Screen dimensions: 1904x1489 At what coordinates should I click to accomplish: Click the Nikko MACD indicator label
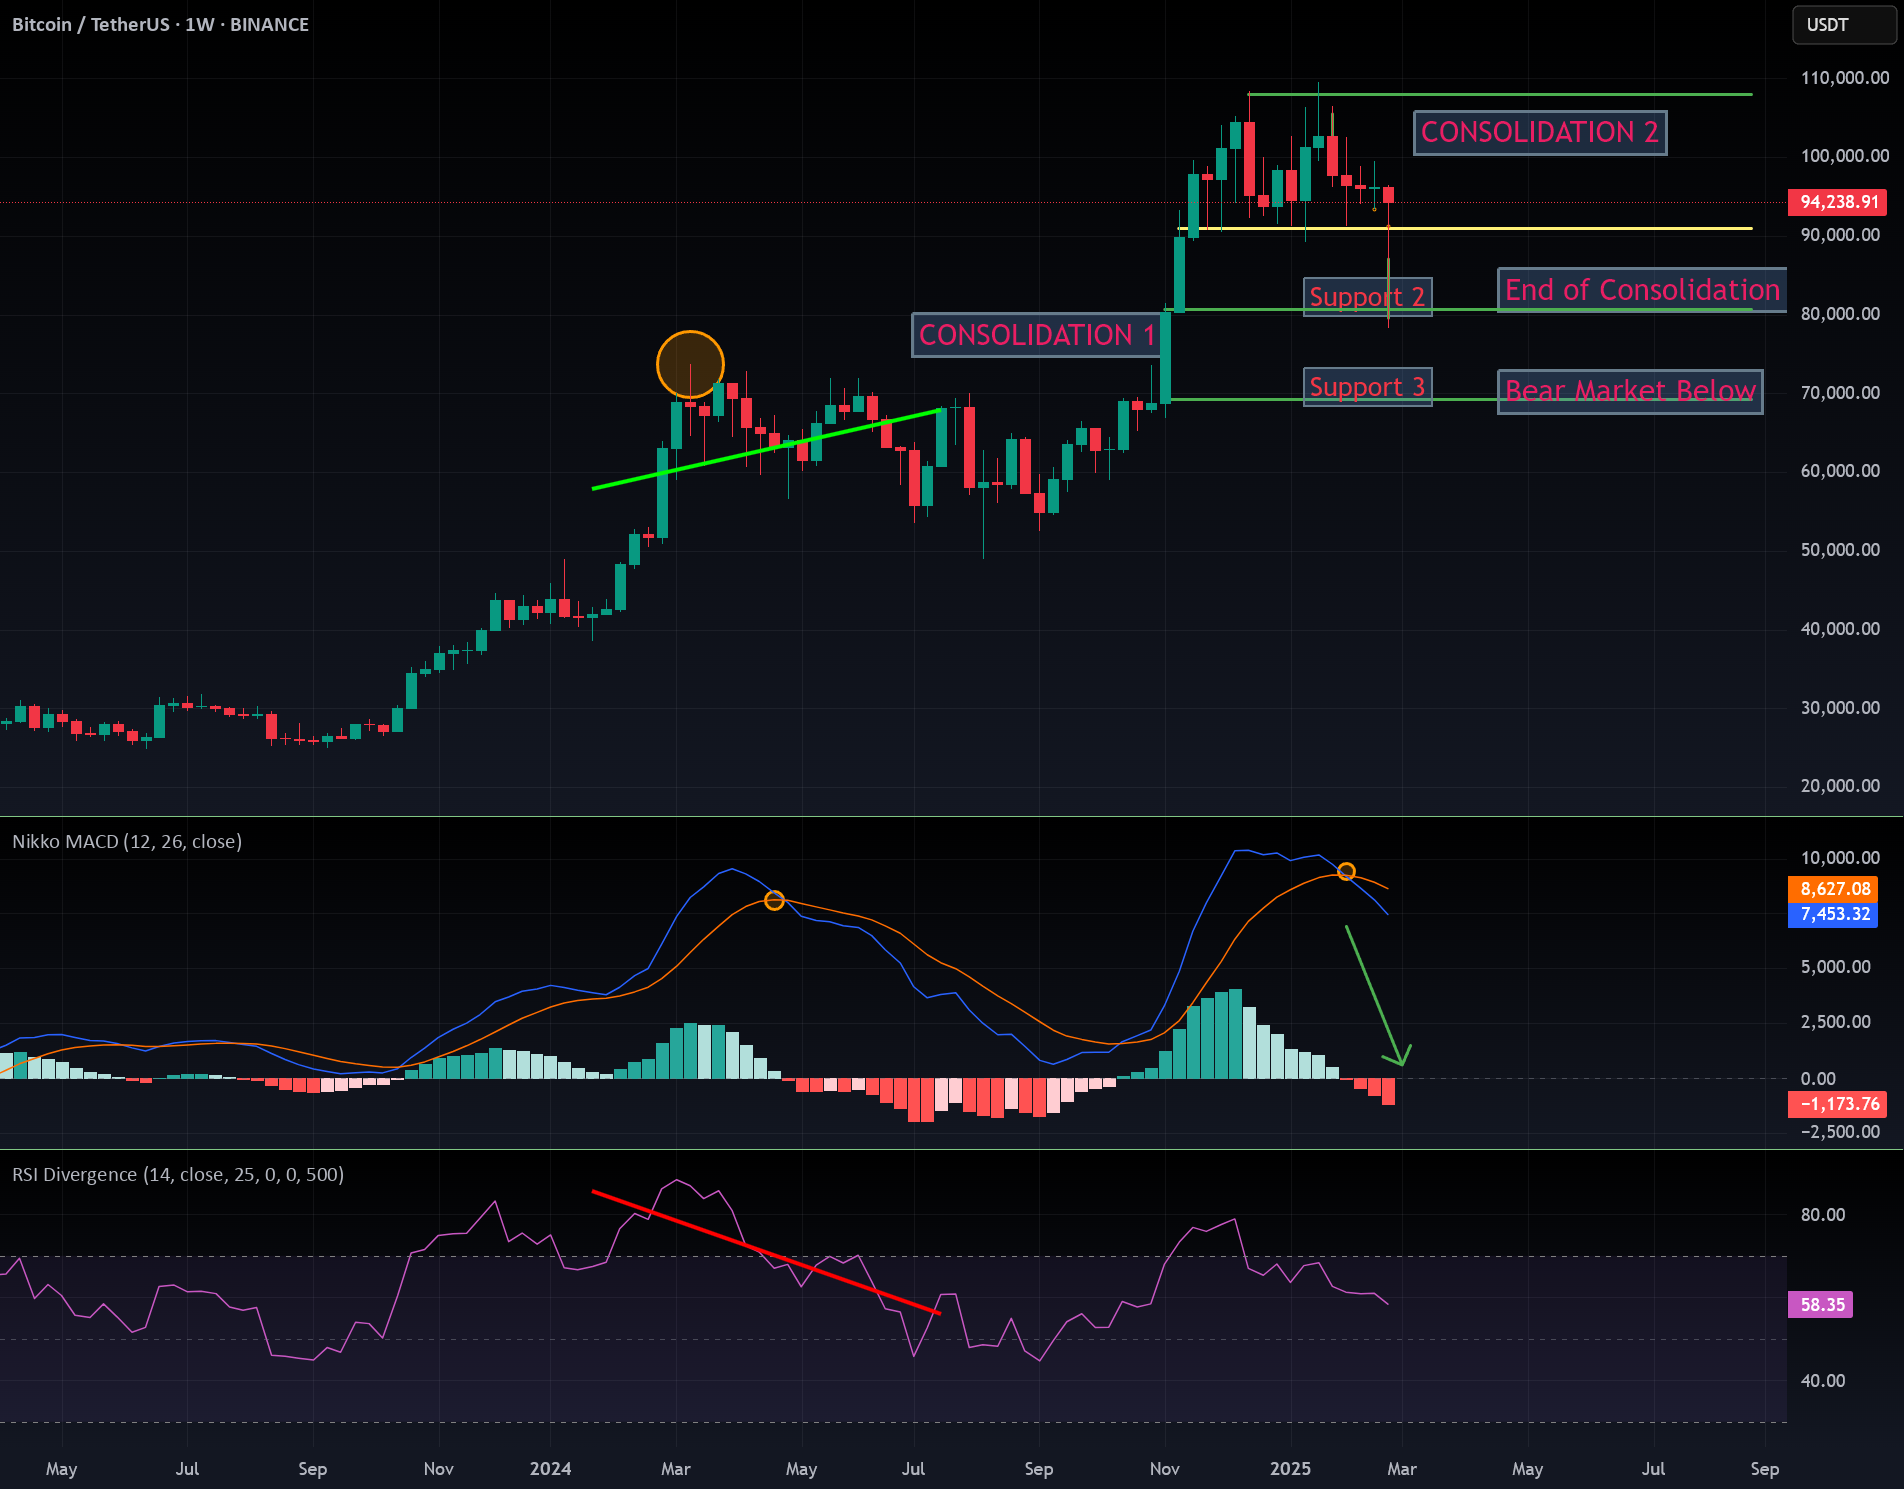tap(127, 841)
